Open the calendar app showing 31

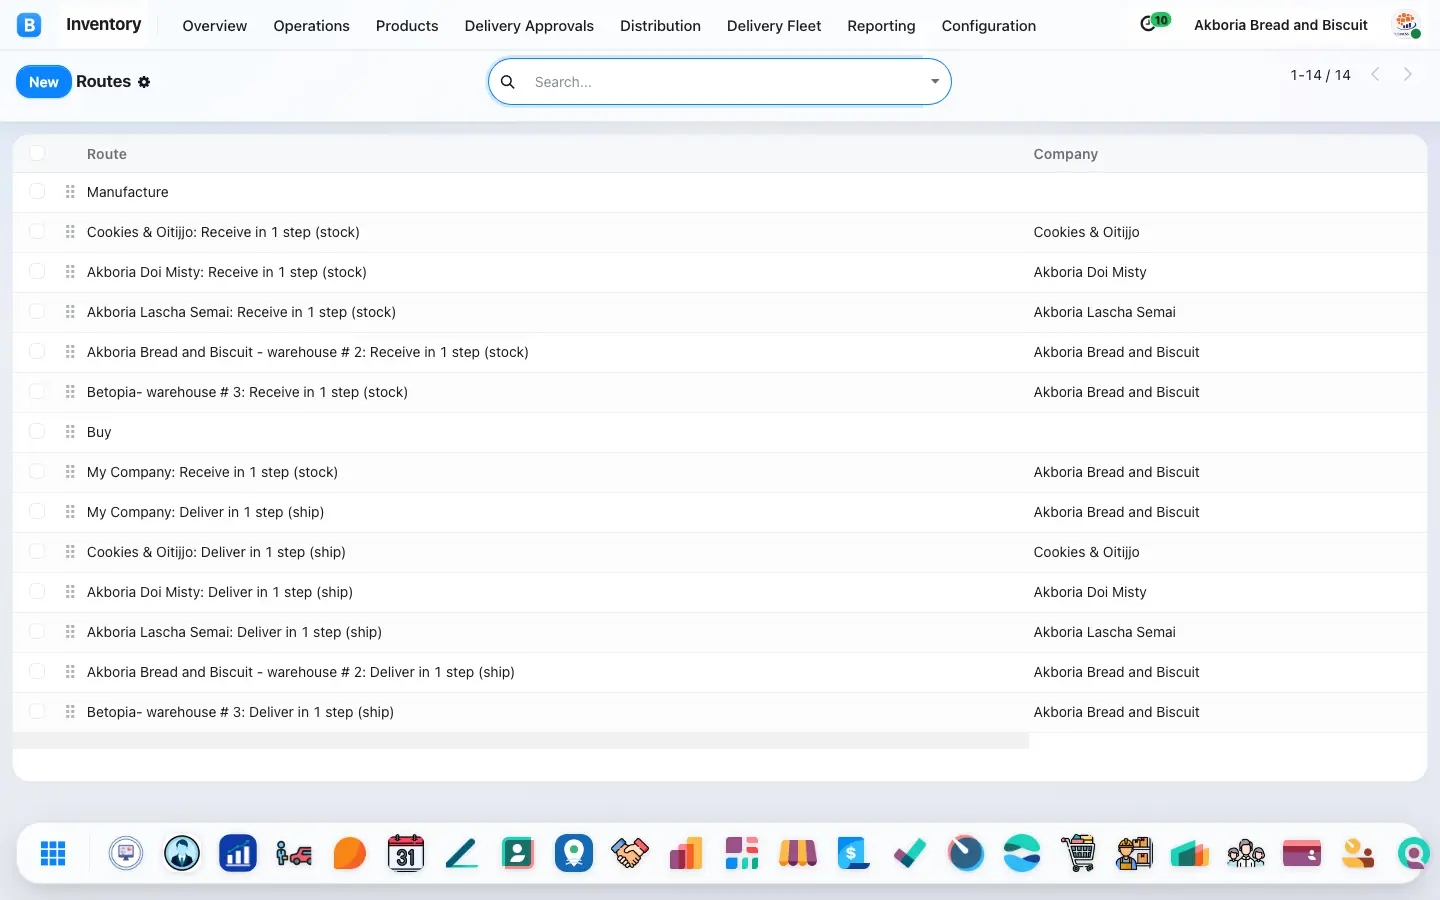(406, 853)
